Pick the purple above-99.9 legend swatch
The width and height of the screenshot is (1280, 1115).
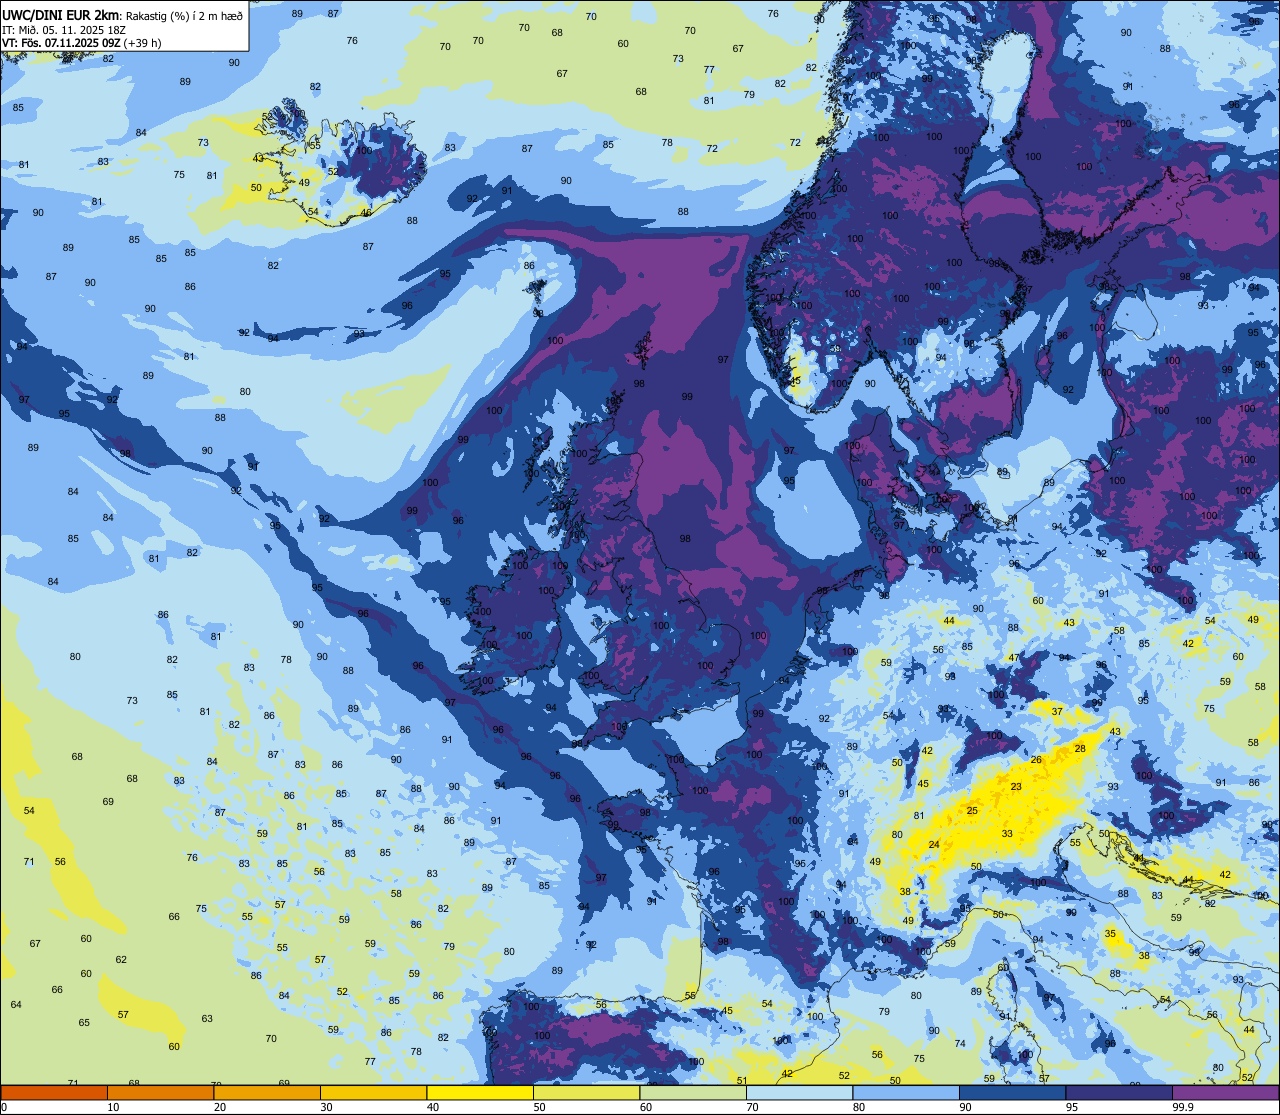1225,1092
